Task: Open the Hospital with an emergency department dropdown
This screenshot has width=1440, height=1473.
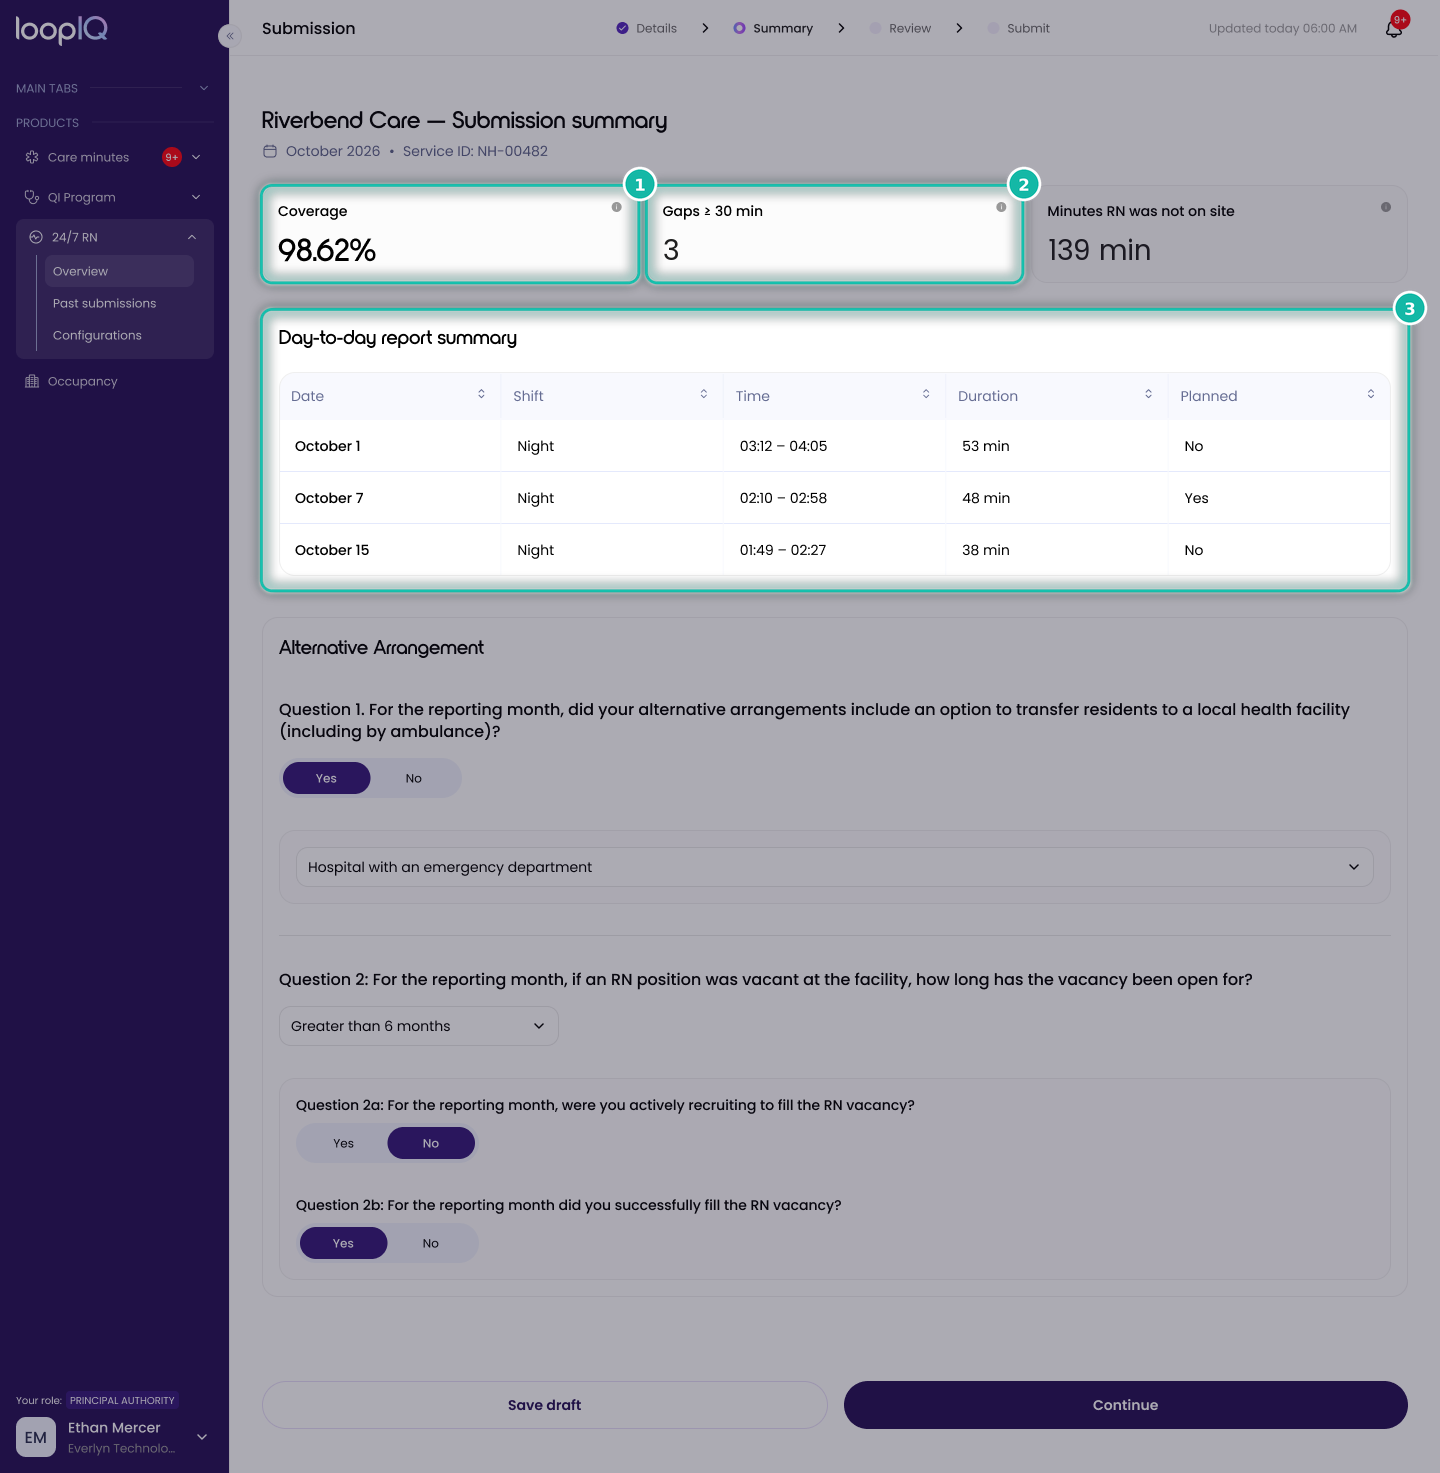Action: [835, 867]
